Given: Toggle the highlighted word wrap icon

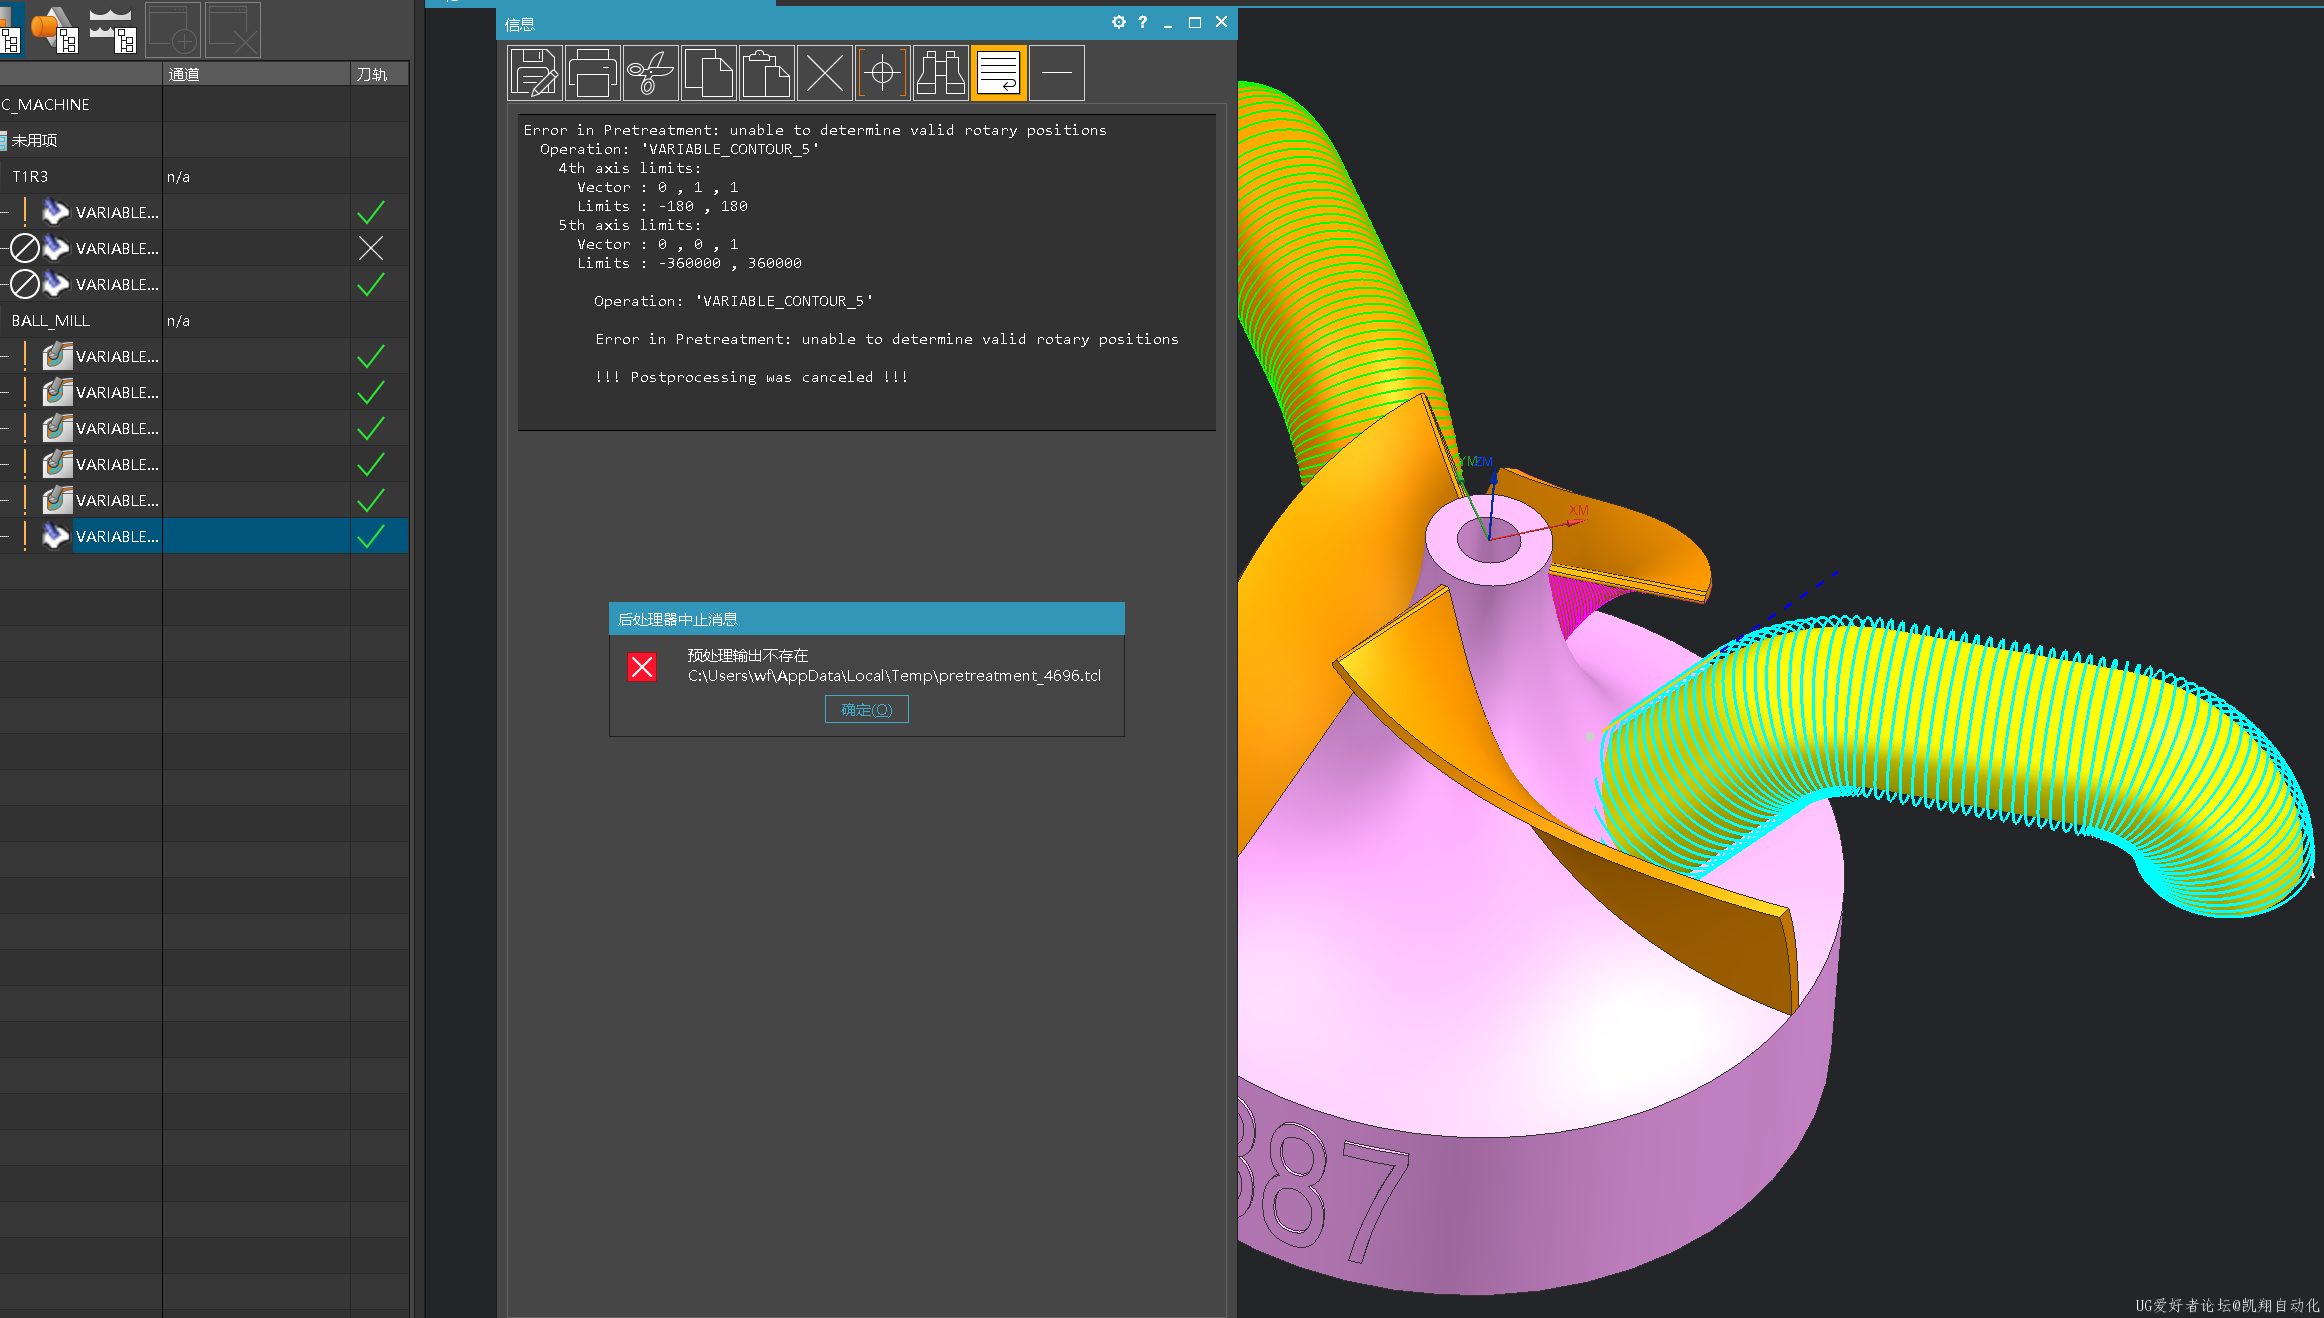Looking at the screenshot, I should coord(999,73).
